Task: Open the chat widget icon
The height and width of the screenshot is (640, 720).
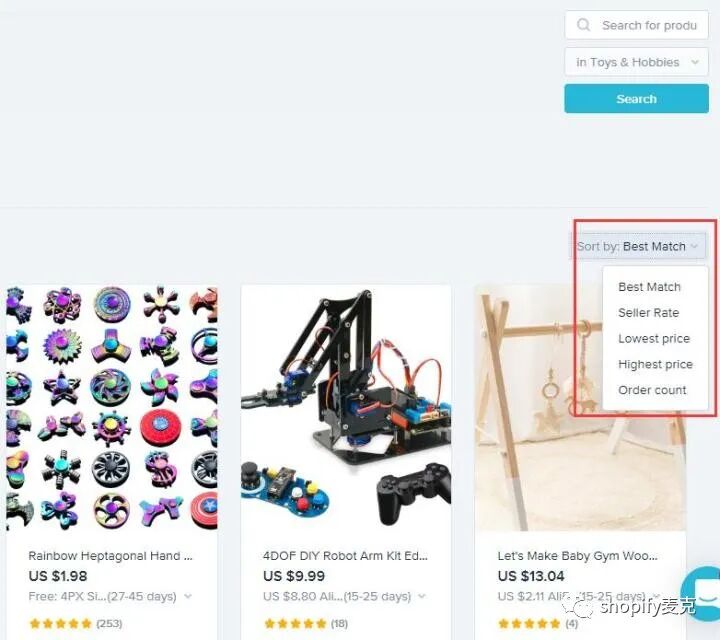Action: [x=702, y=592]
